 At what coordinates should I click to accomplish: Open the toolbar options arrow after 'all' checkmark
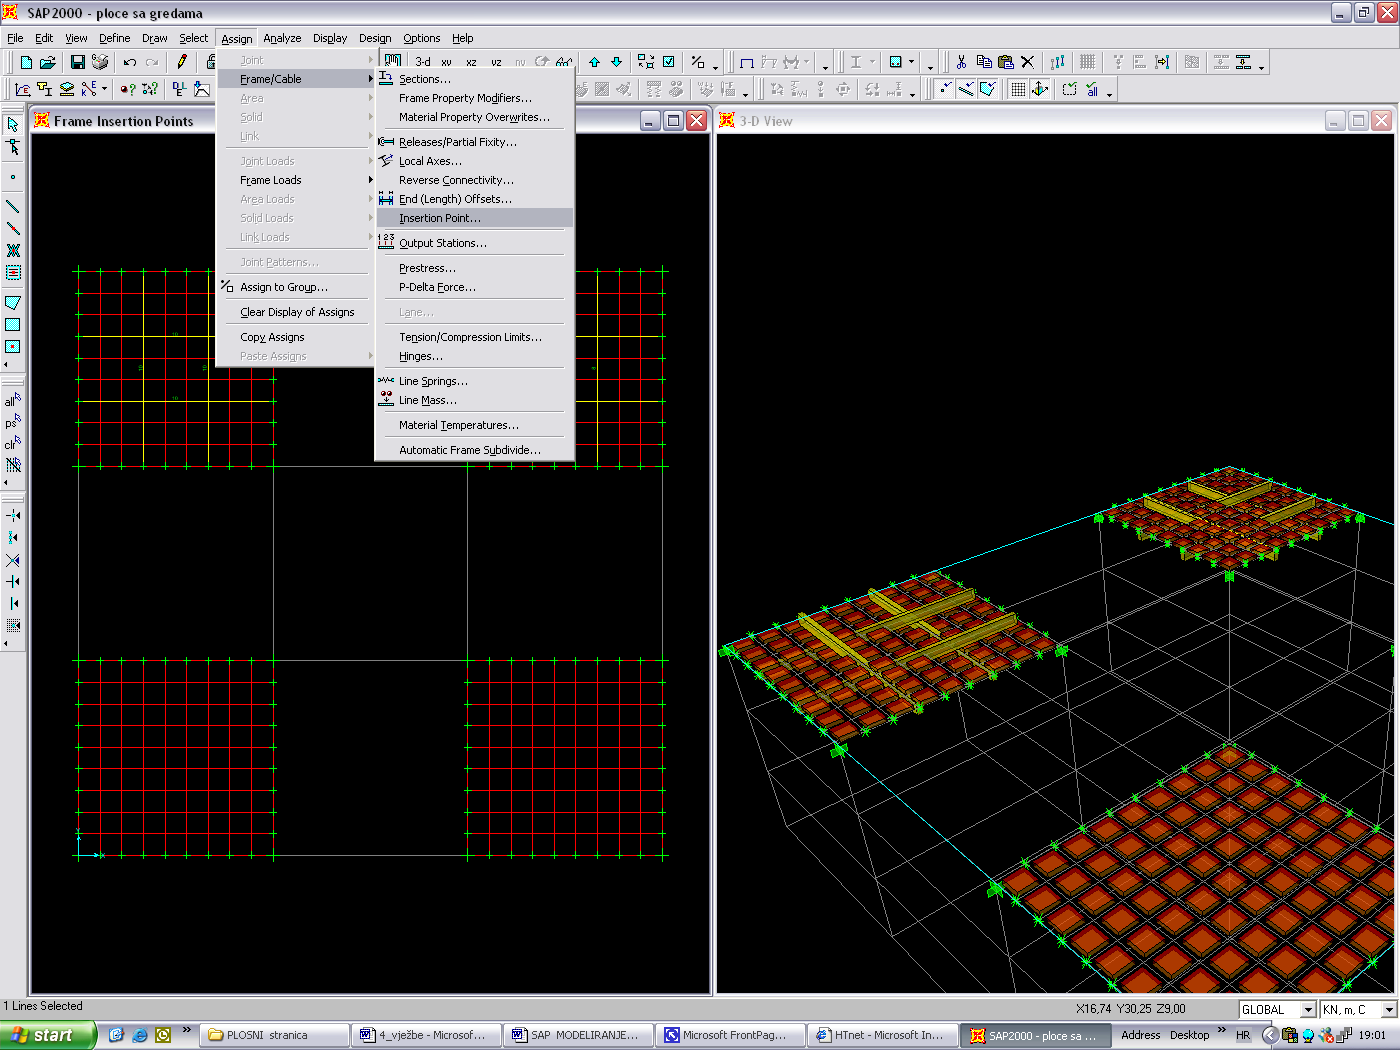[1110, 93]
